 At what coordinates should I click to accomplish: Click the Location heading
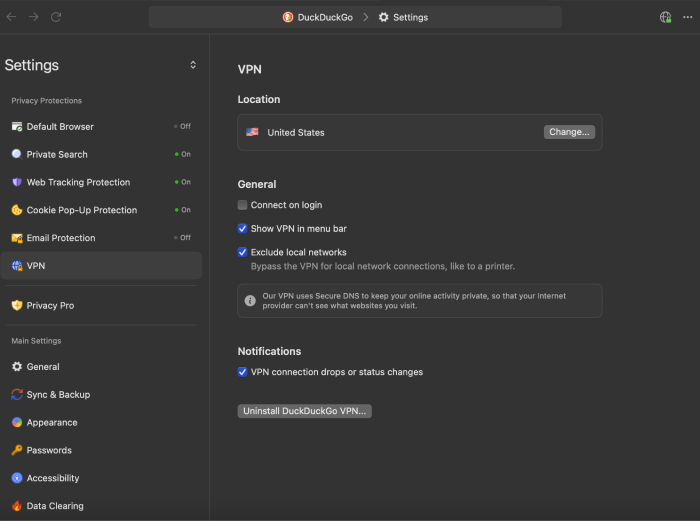pos(259,99)
